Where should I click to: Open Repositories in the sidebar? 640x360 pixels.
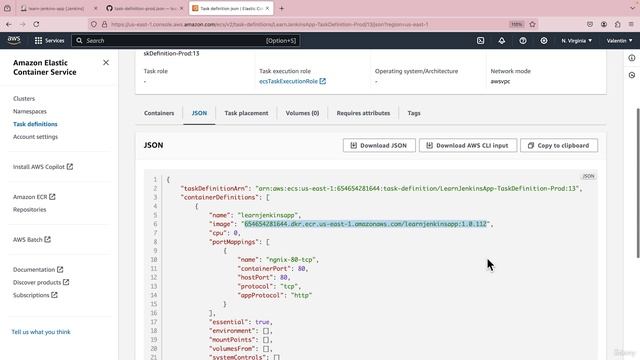(x=29, y=209)
